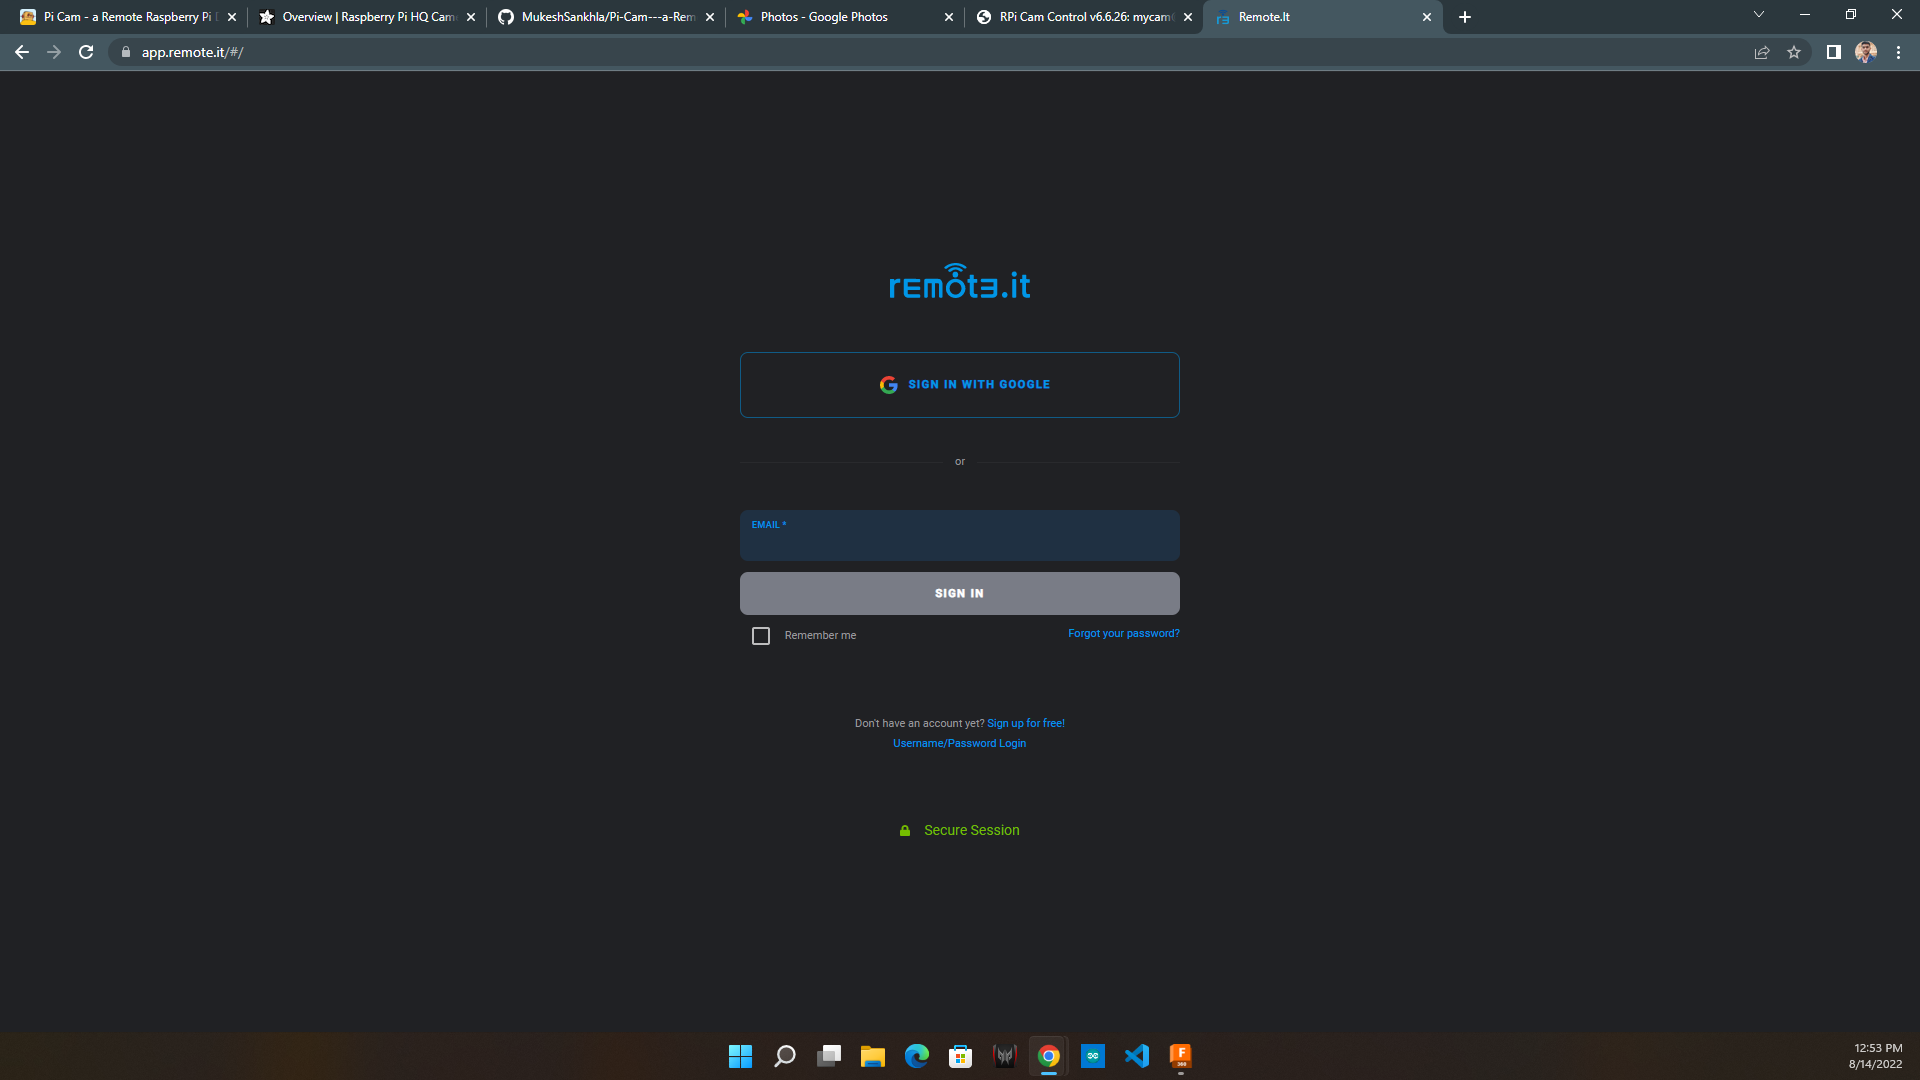Image resolution: width=1920 pixels, height=1080 pixels.
Task: Open the Sign up for free link
Action: 1026,723
